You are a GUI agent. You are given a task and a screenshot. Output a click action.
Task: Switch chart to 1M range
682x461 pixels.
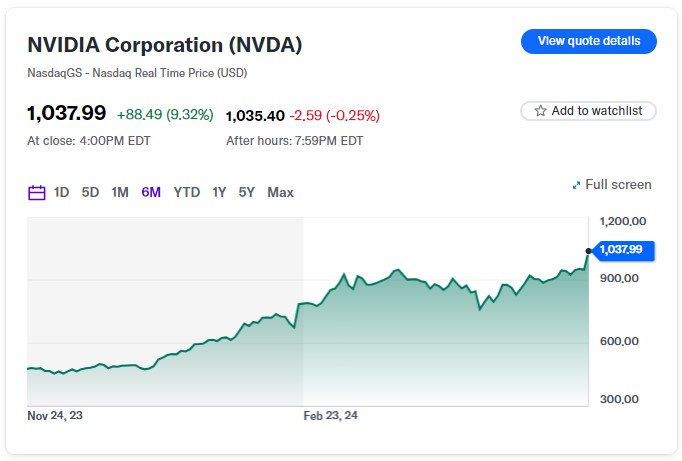tap(120, 192)
